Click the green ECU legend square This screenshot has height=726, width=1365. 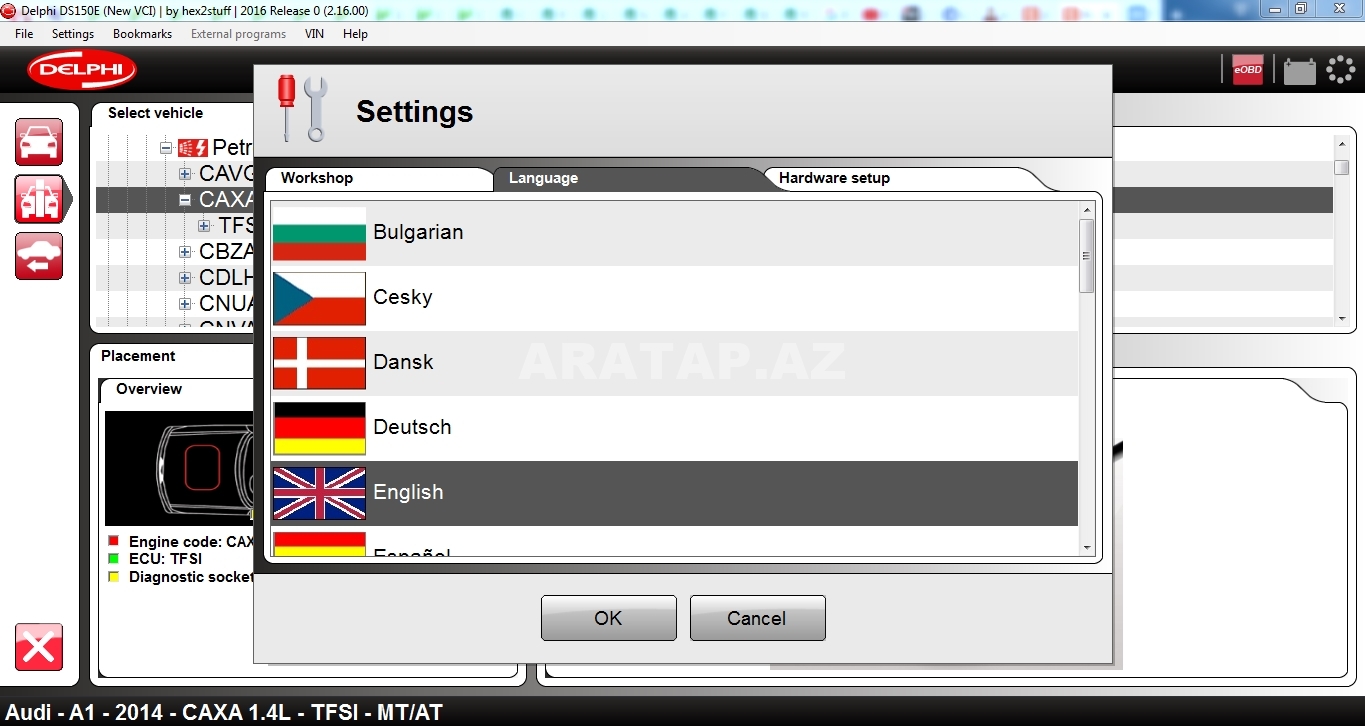click(113, 559)
